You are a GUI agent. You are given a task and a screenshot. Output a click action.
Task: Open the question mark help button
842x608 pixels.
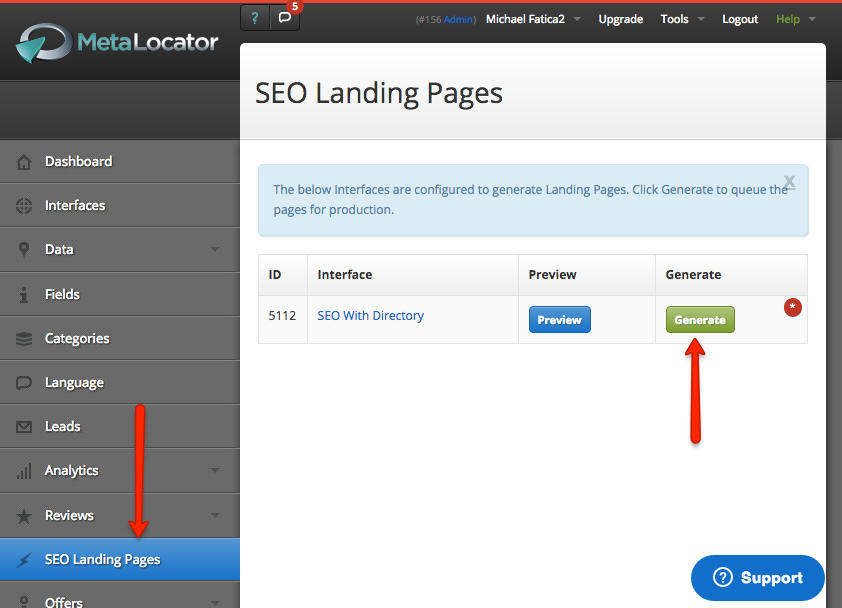point(255,18)
